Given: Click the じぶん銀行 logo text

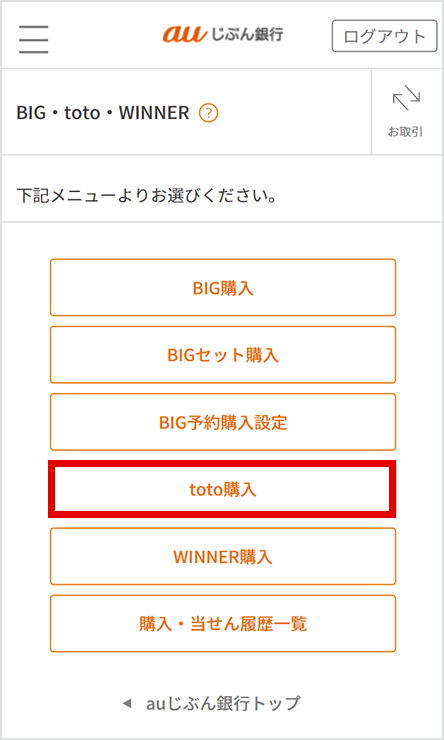Looking at the screenshot, I should click(x=246, y=35).
